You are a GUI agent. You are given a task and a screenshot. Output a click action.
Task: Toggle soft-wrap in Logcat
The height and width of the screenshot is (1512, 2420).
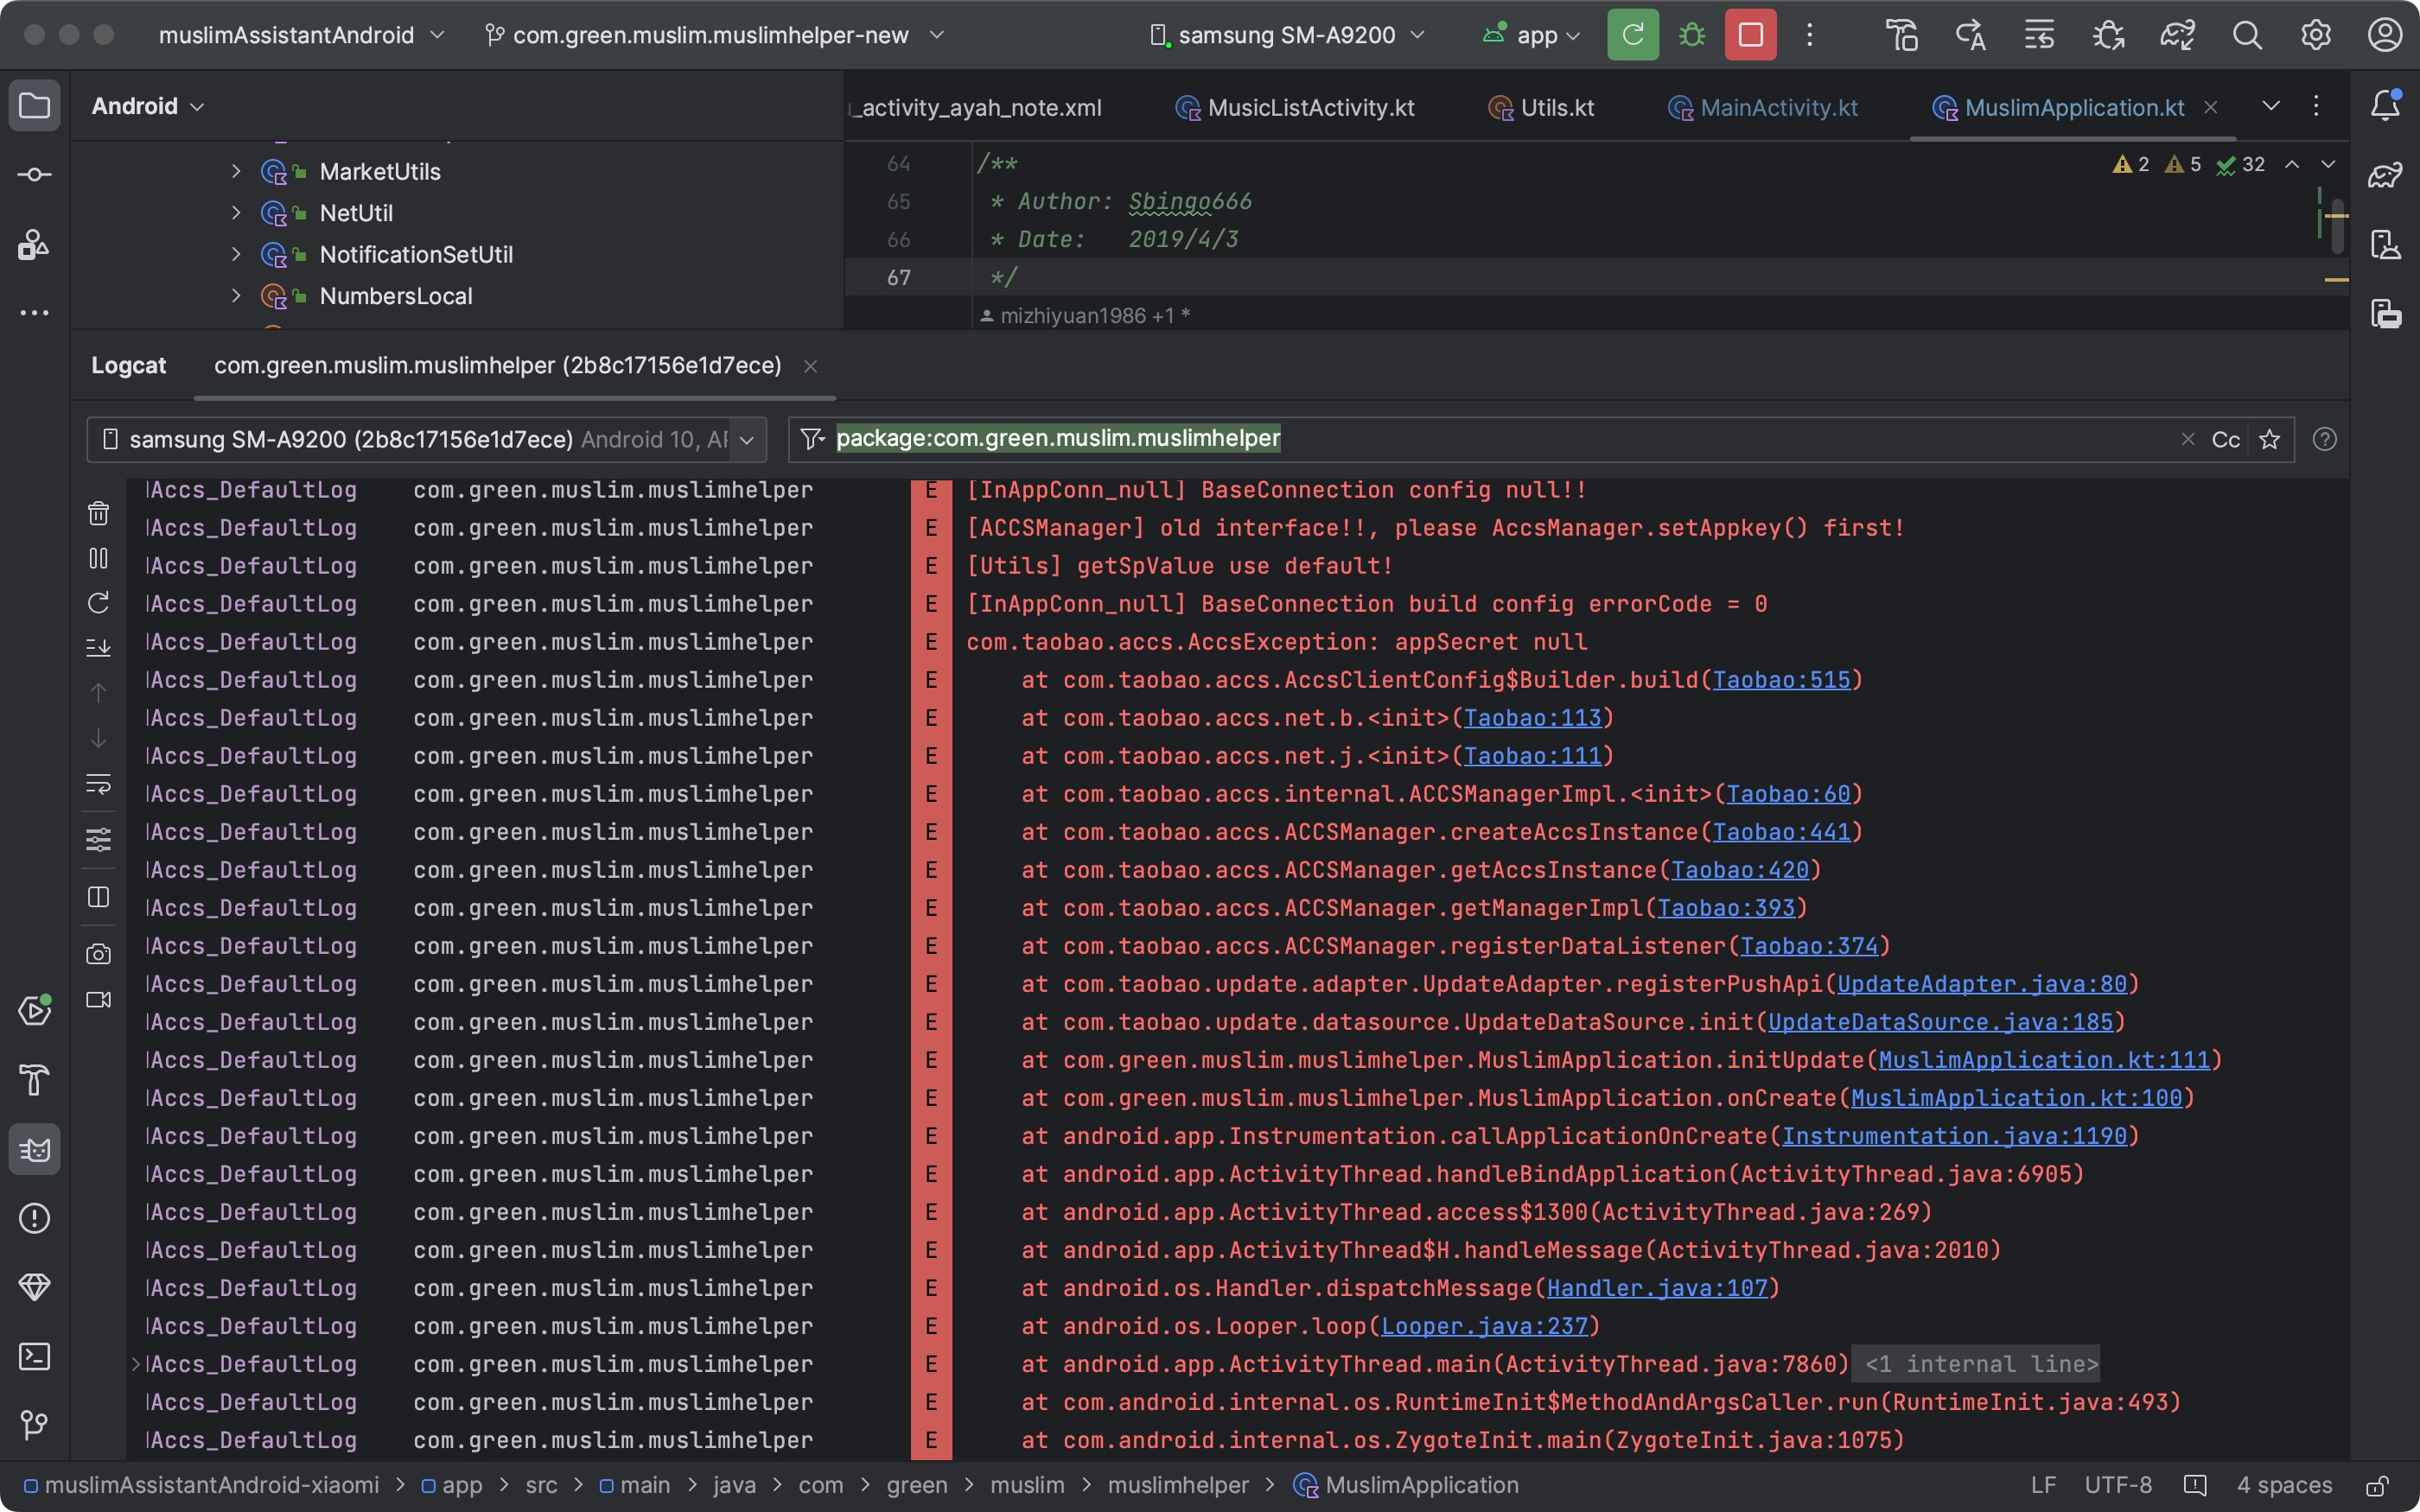coord(98,784)
